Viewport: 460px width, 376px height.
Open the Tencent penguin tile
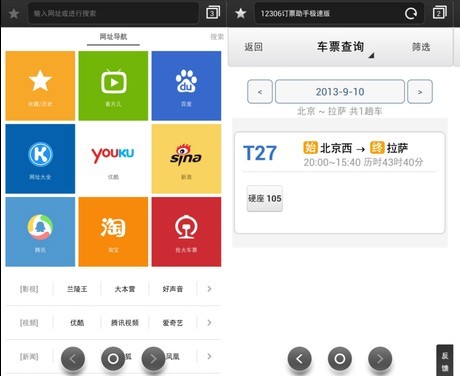[40, 232]
